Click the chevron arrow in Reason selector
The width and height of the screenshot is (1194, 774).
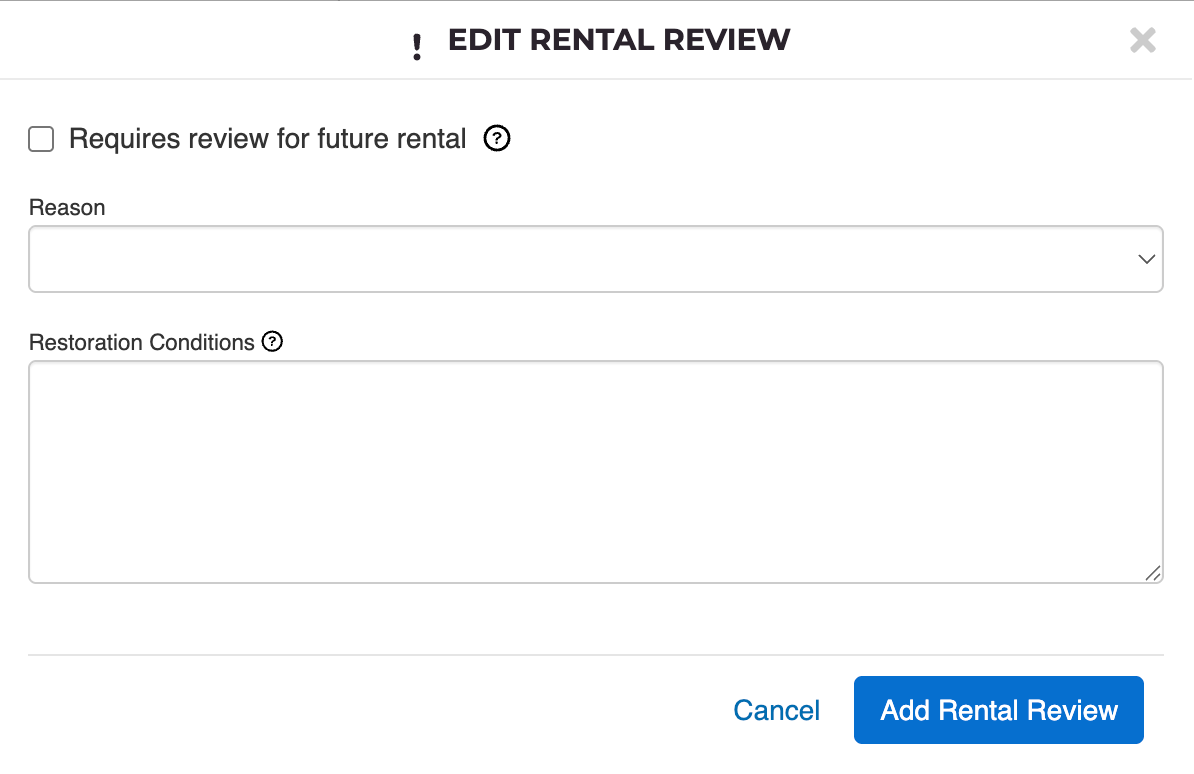pyautogui.click(x=1146, y=259)
